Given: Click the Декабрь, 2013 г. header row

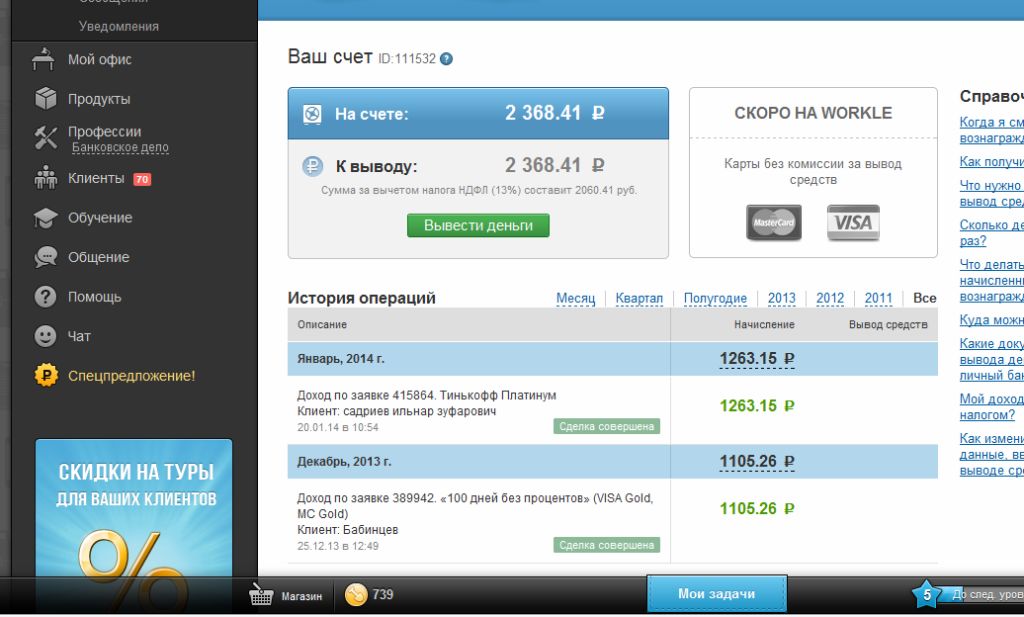Looking at the screenshot, I should (613, 462).
